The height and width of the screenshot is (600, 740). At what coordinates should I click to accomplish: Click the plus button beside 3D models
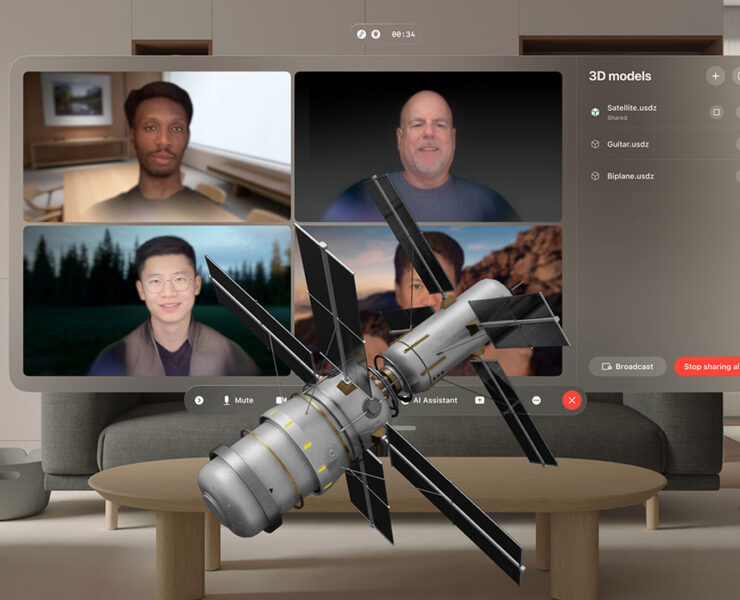(x=715, y=76)
